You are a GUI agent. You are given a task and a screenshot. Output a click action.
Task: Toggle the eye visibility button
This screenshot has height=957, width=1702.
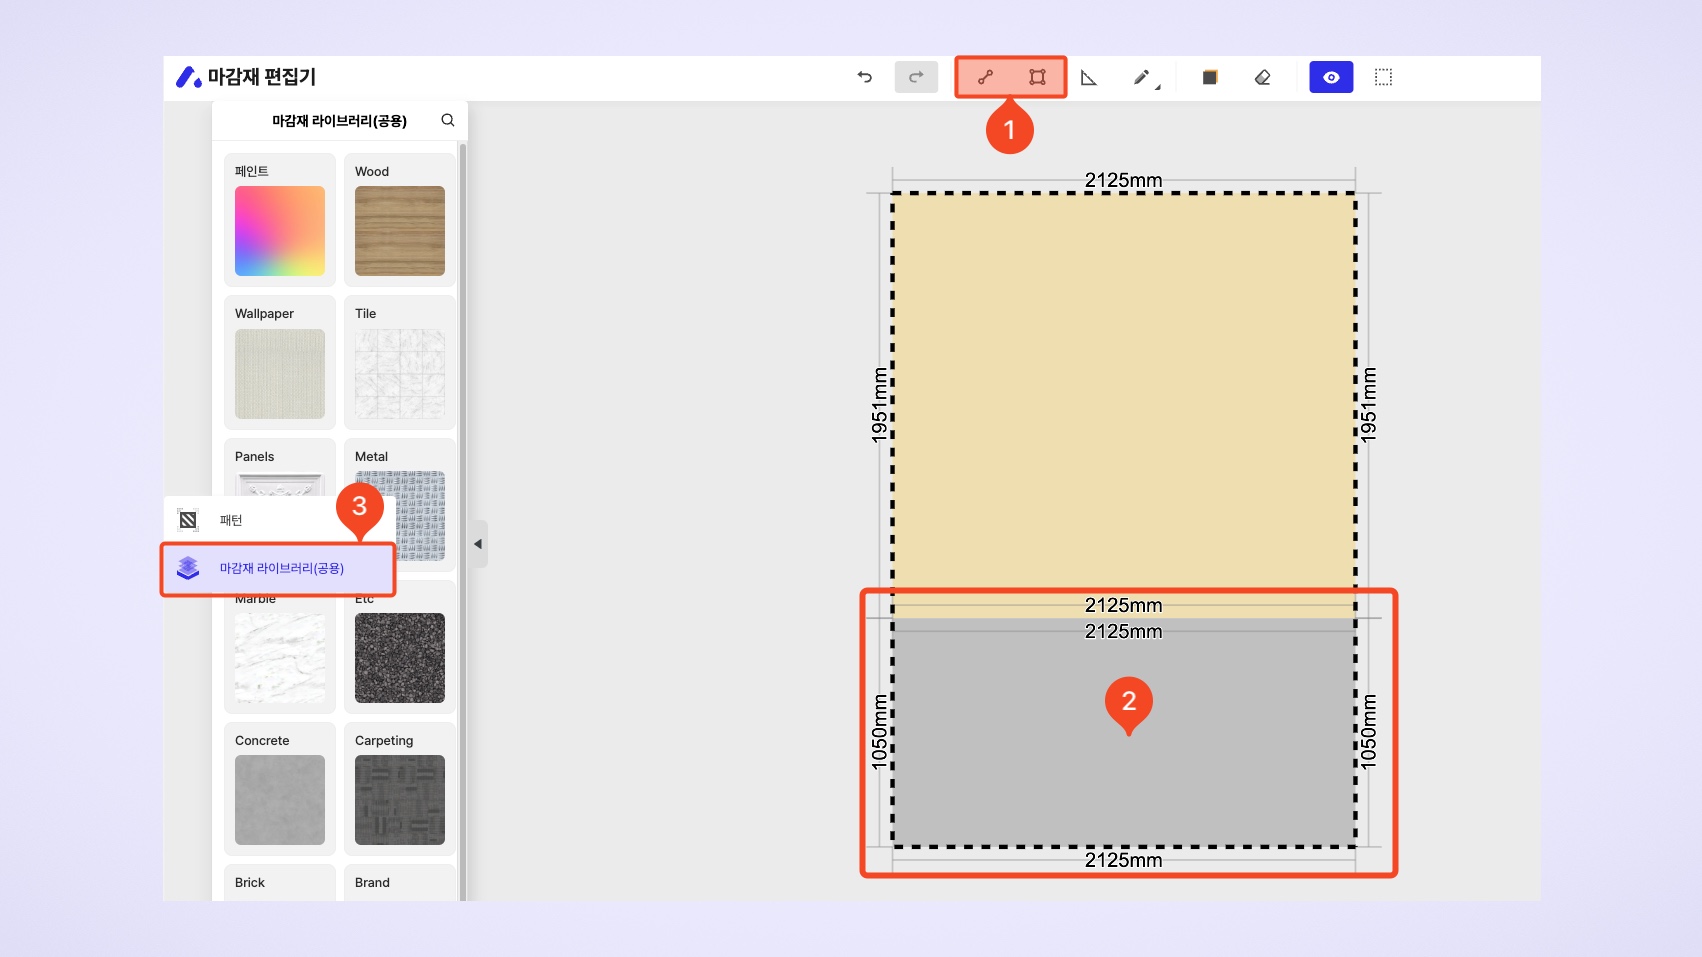1331,77
